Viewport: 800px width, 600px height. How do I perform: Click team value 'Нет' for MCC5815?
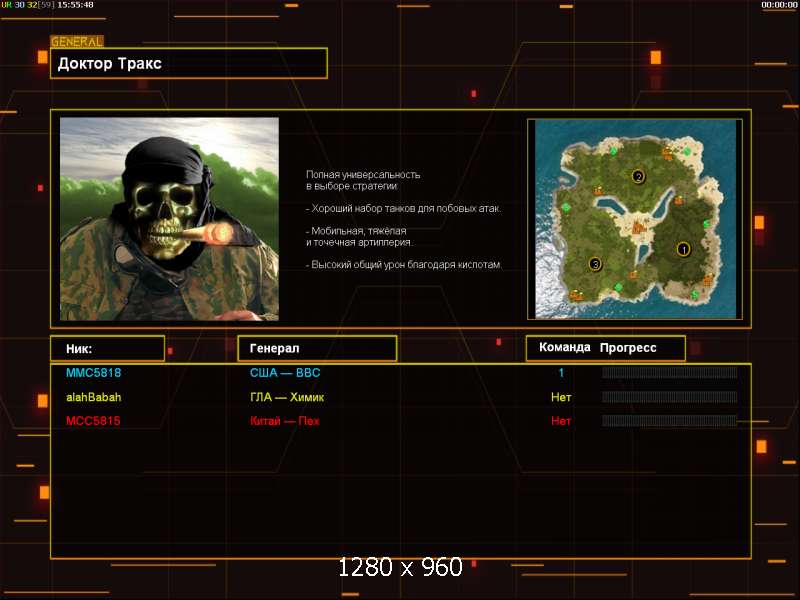tap(561, 421)
